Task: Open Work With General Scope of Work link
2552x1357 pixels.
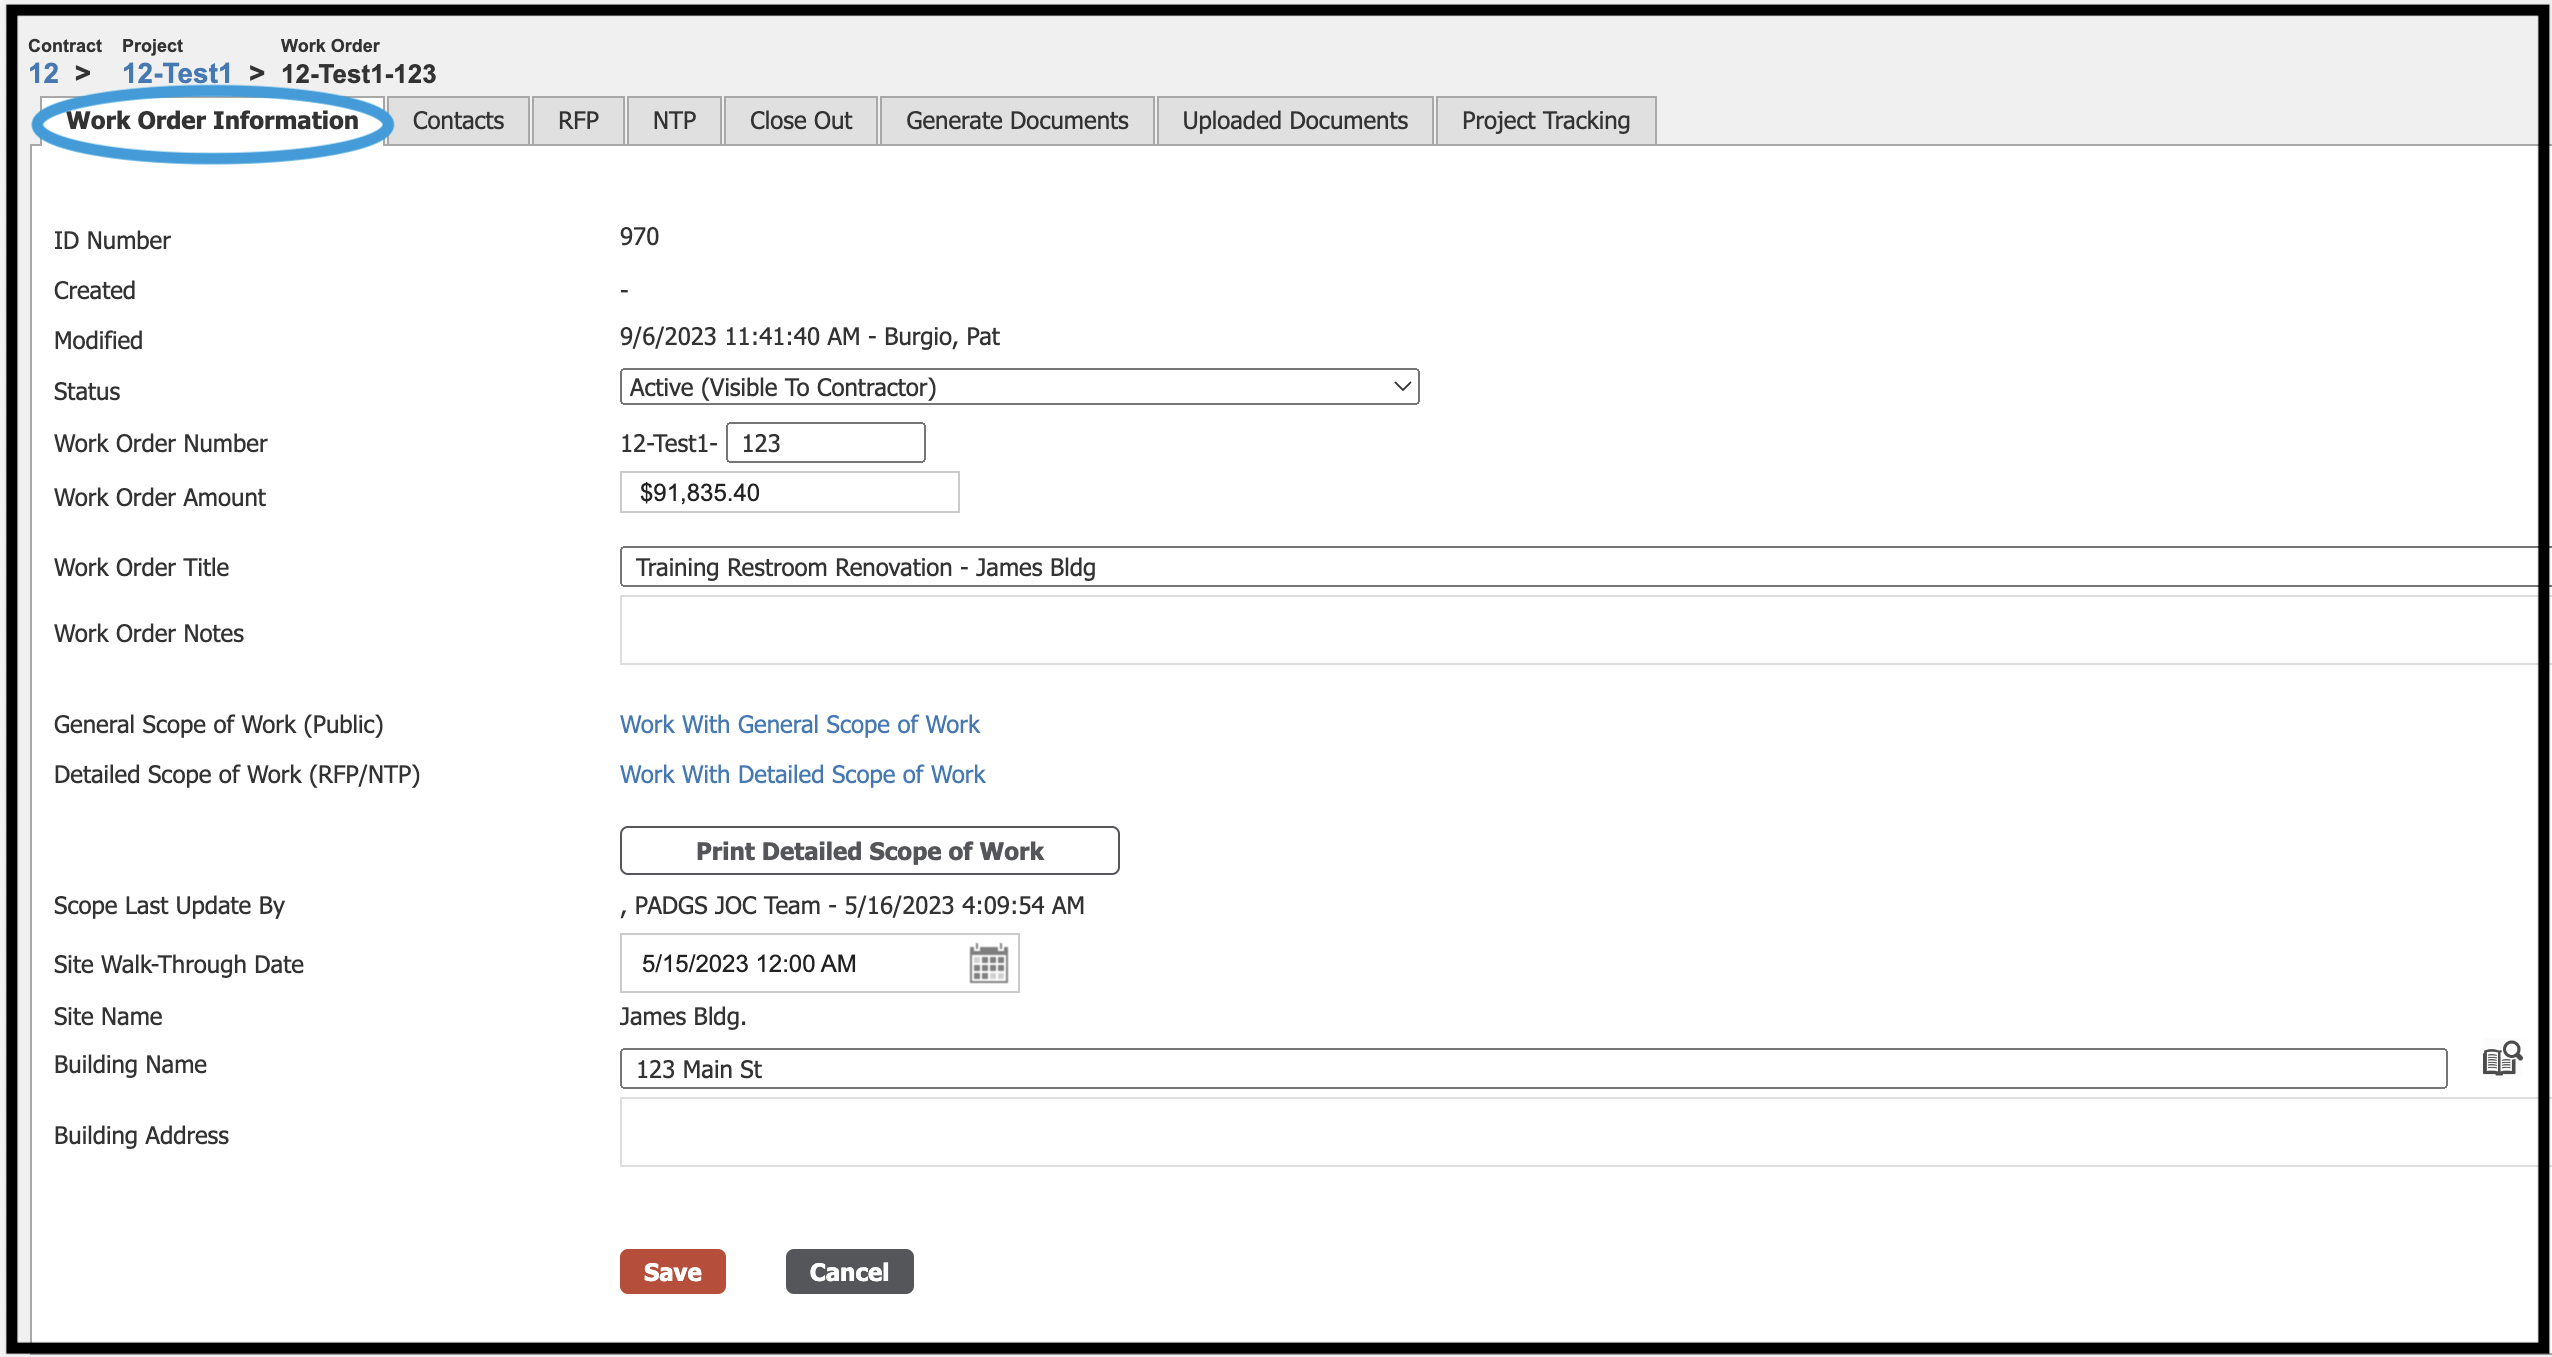Action: coord(799,725)
